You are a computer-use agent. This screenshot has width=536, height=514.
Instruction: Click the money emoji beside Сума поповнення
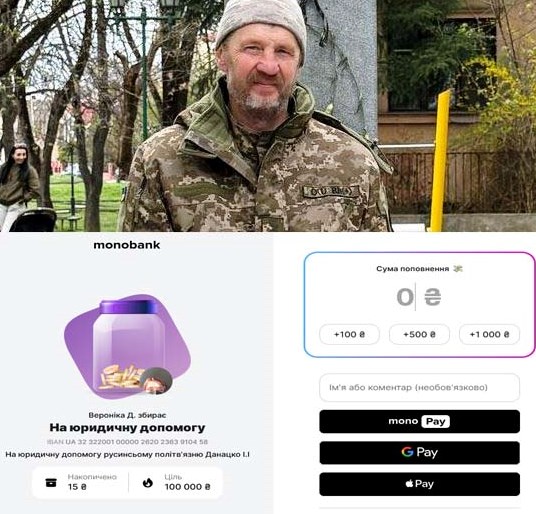pos(458,269)
